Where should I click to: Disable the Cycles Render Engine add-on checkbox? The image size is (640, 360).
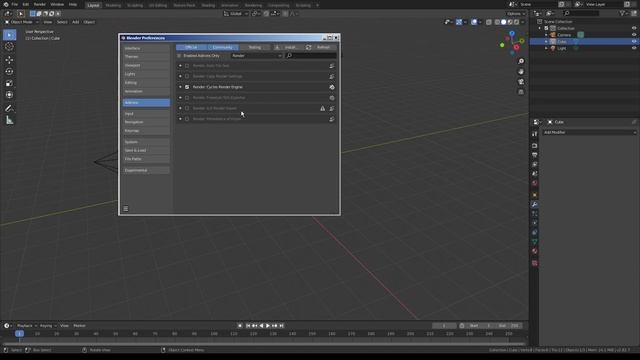(187, 87)
